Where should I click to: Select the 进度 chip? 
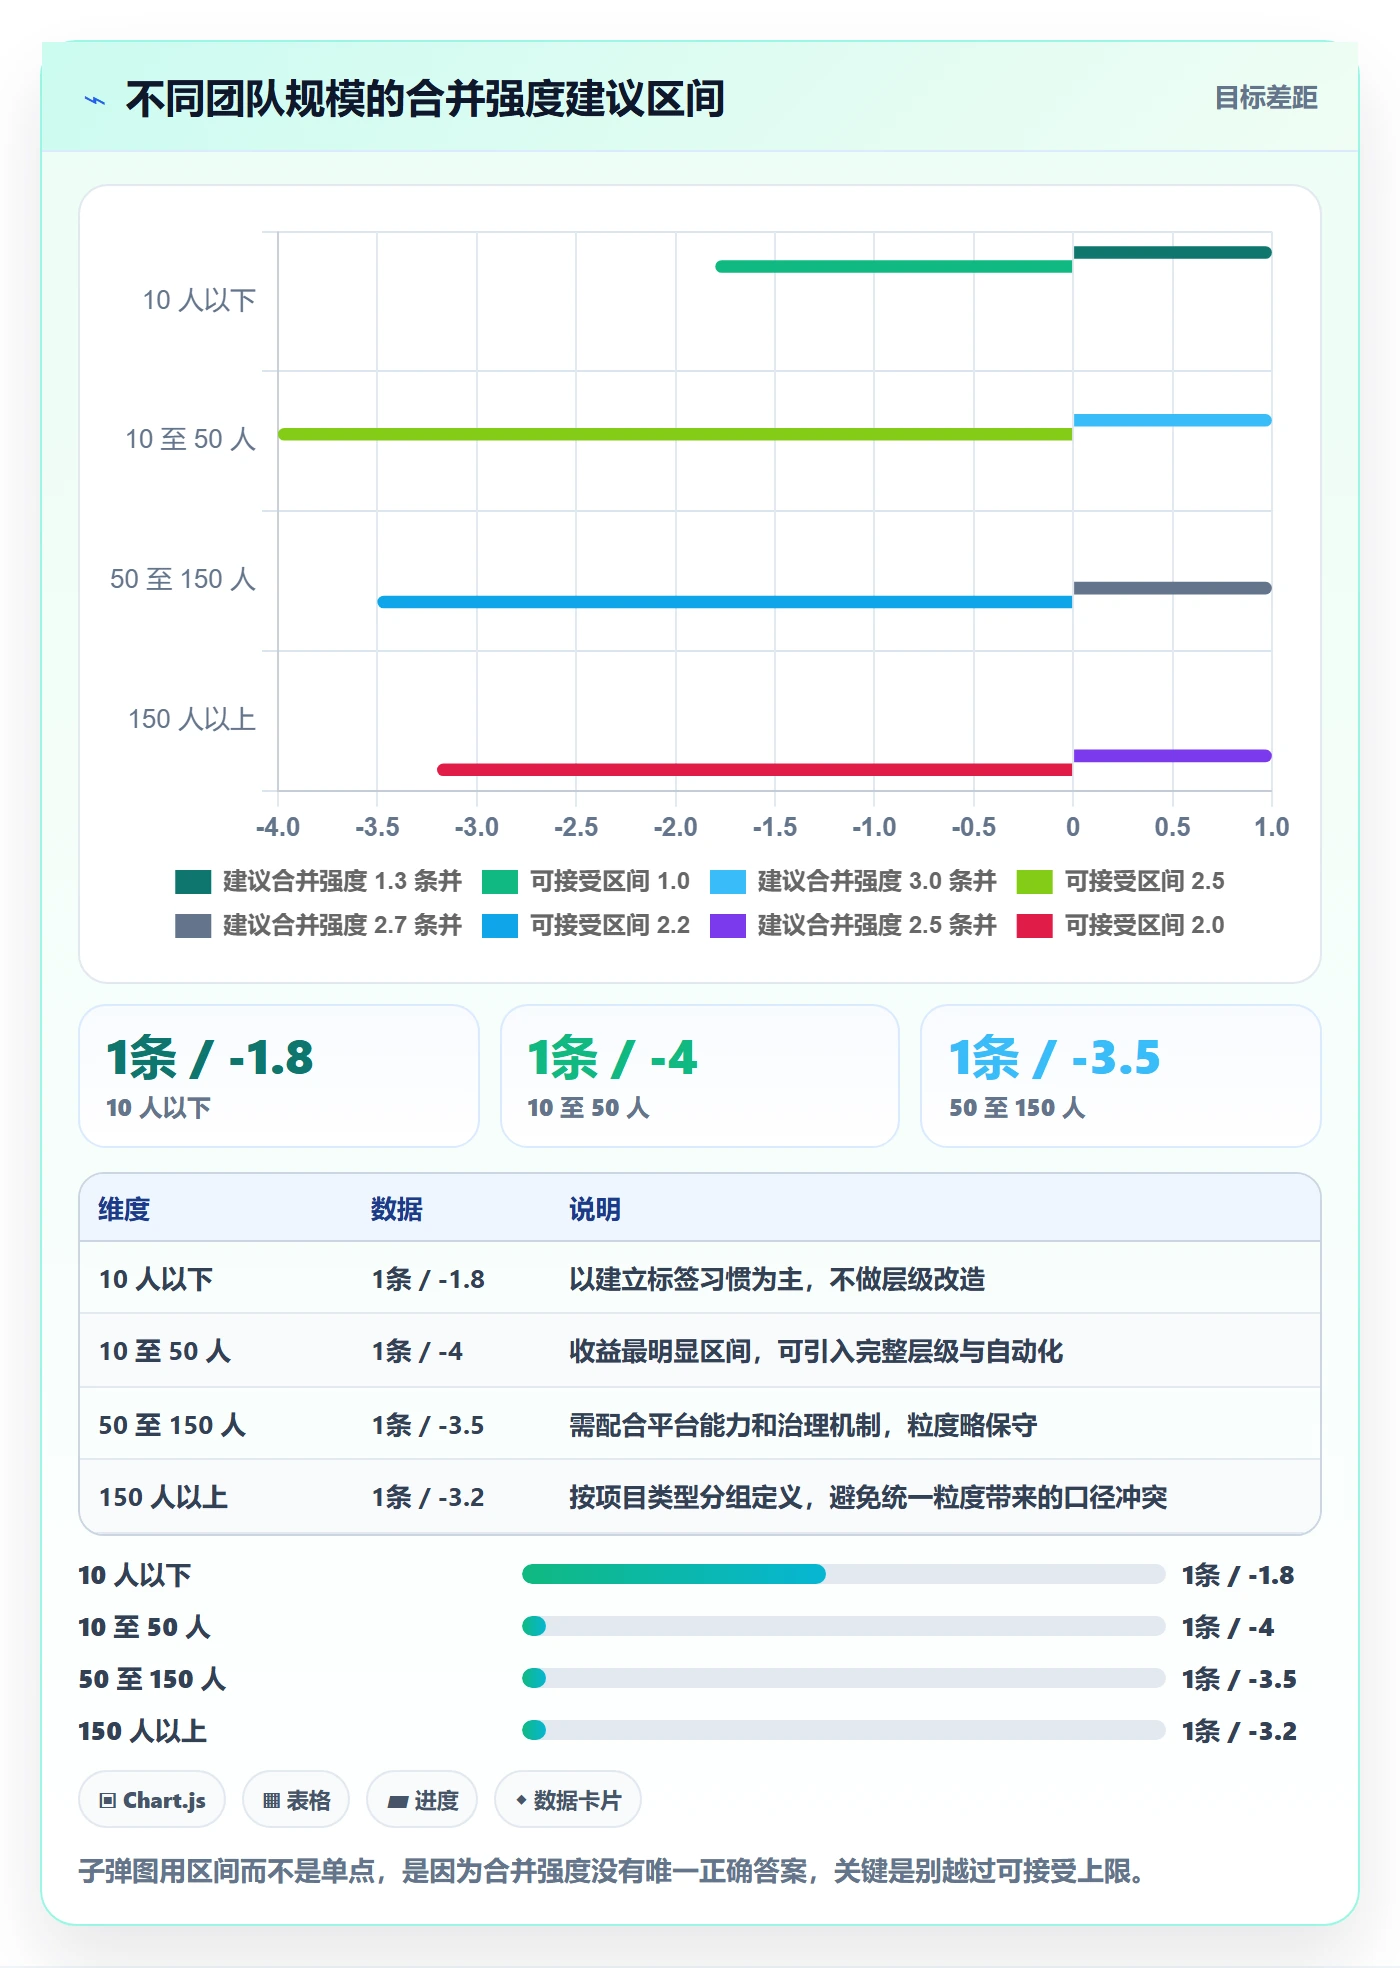tap(422, 1800)
